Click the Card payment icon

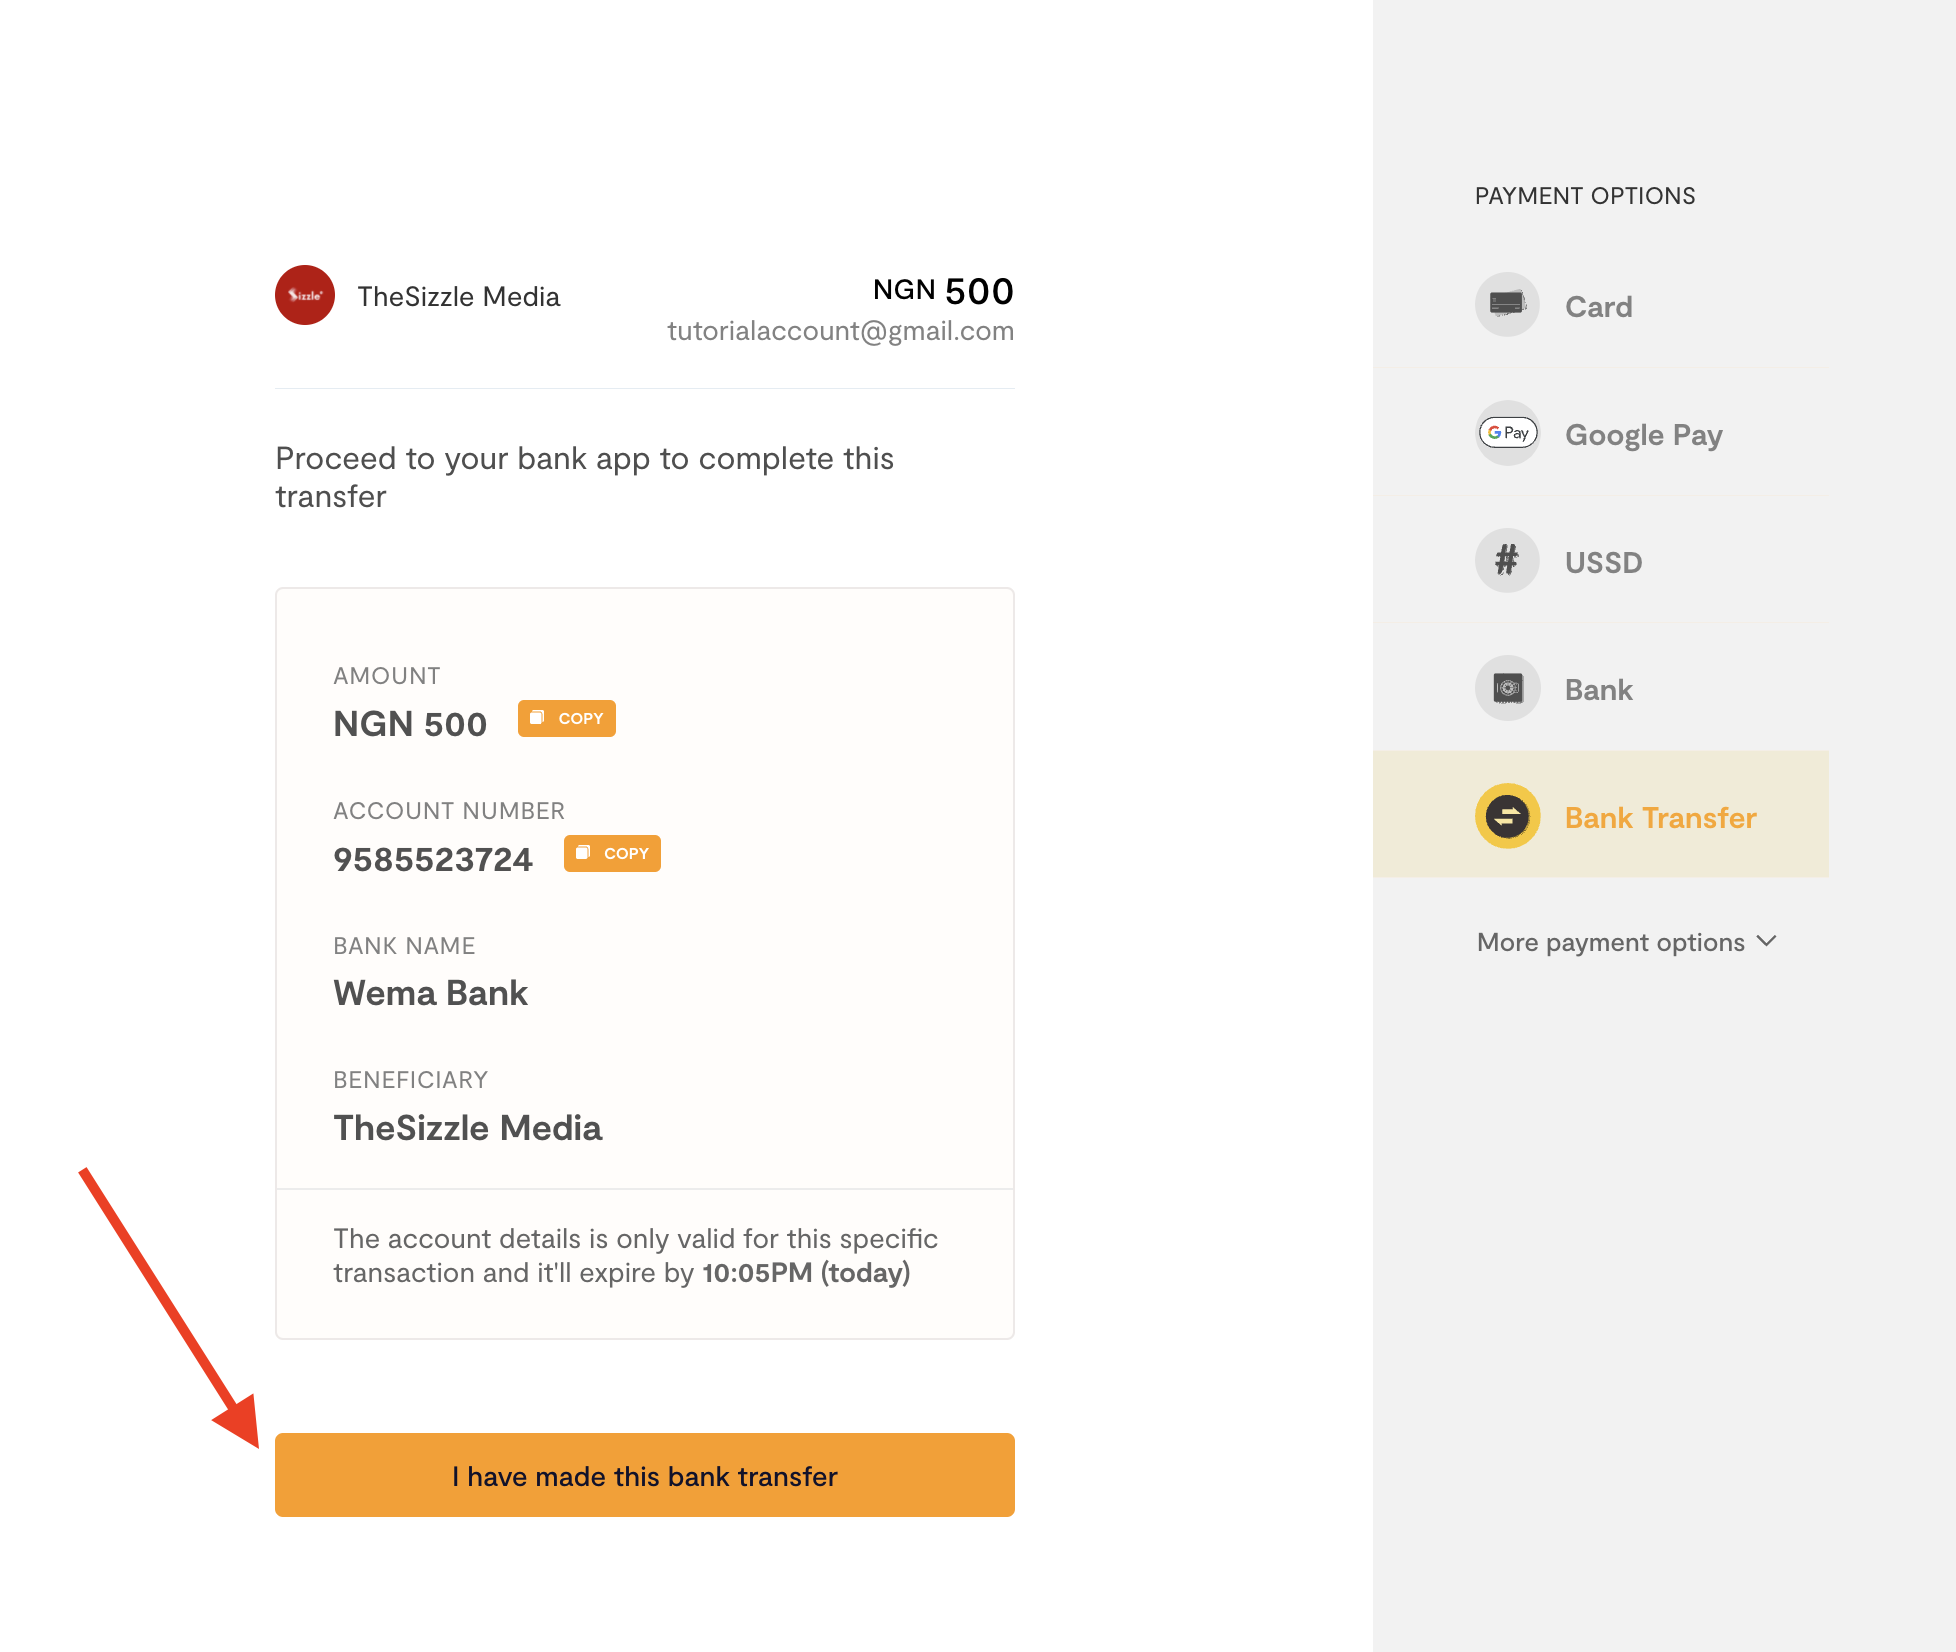(x=1507, y=304)
